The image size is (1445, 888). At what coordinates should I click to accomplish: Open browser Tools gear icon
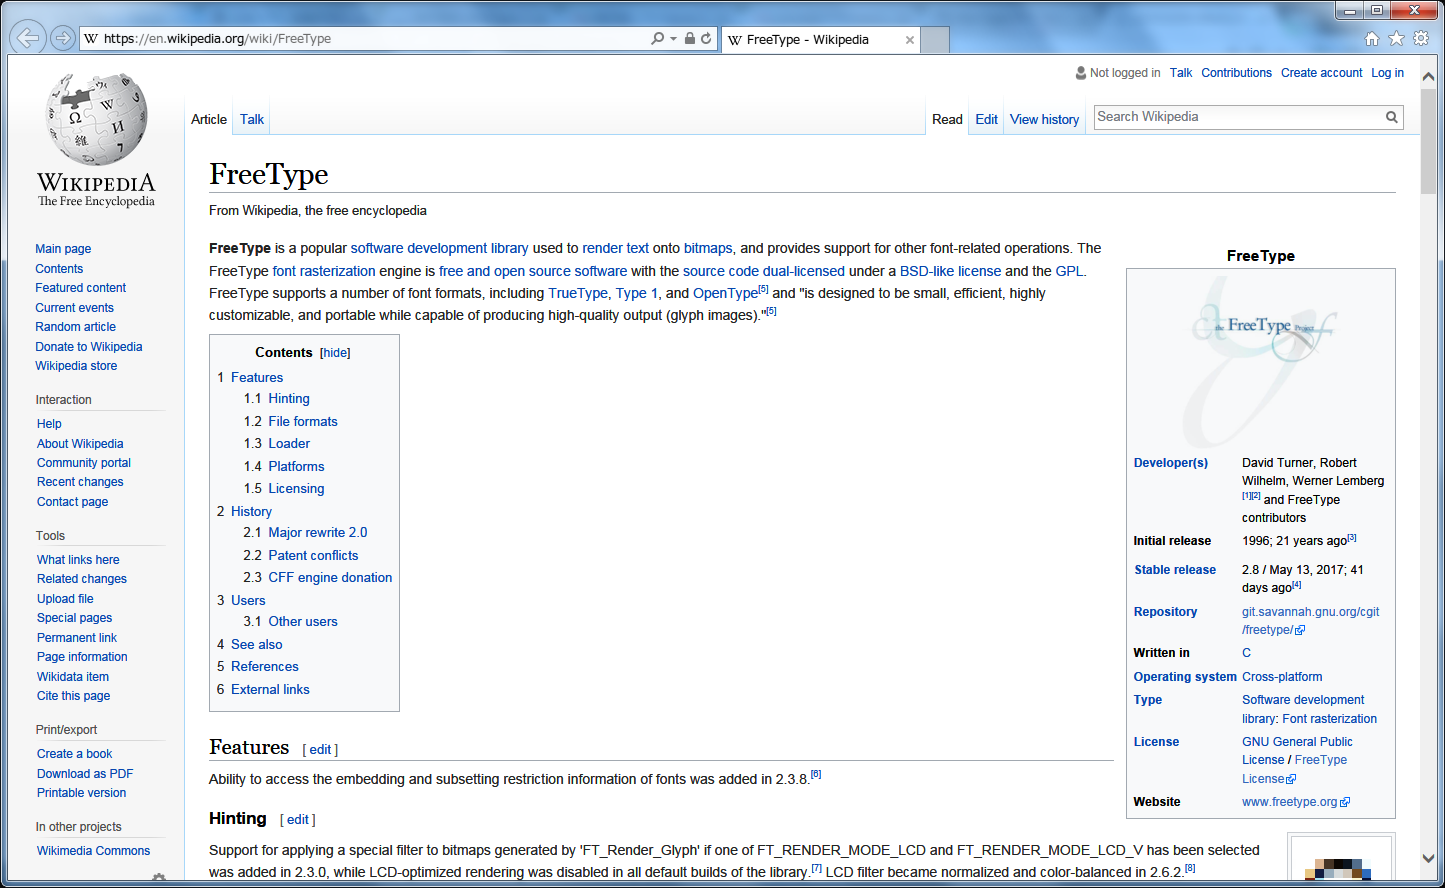[x=1421, y=38]
